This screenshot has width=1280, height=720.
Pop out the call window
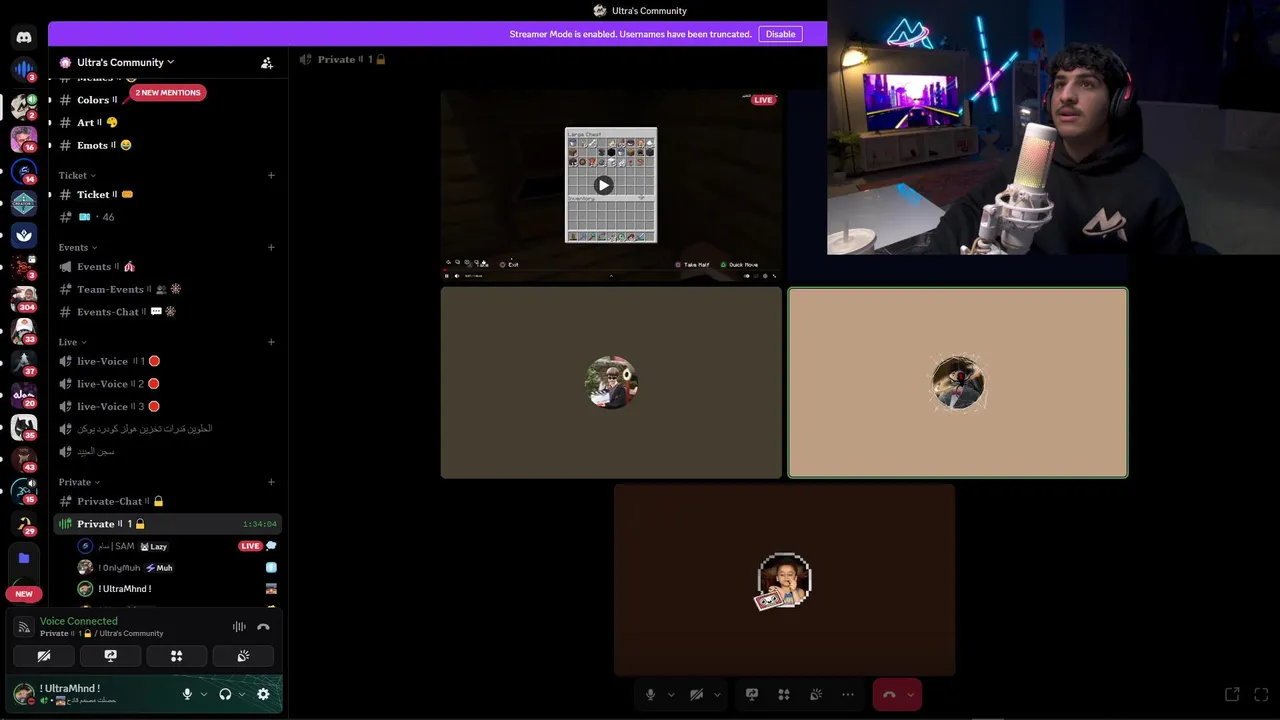[x=1232, y=694]
